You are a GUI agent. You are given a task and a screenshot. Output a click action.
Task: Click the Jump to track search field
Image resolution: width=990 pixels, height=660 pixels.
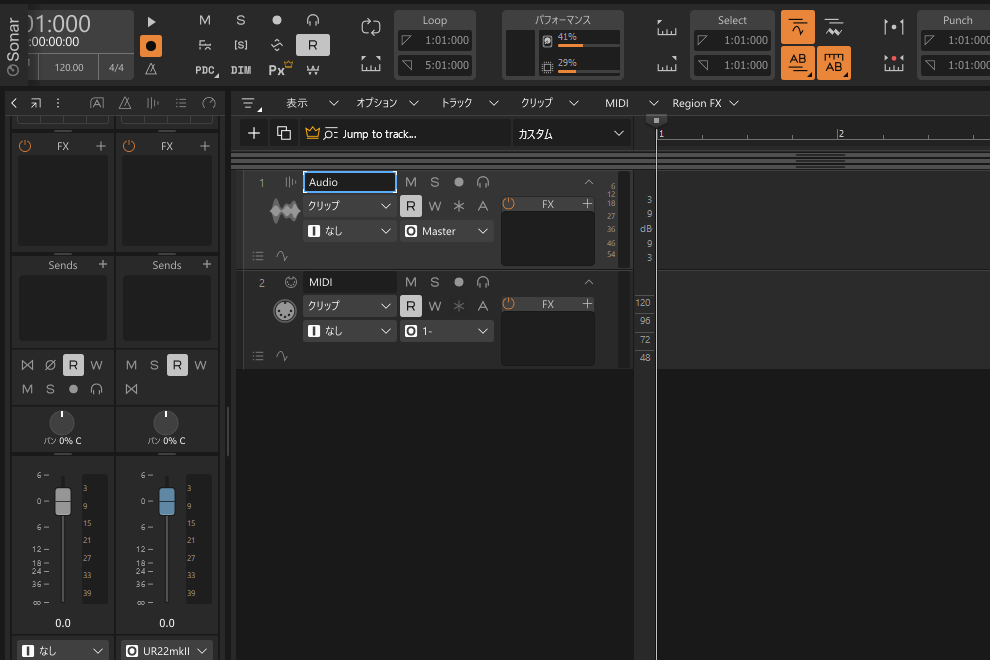coord(405,134)
